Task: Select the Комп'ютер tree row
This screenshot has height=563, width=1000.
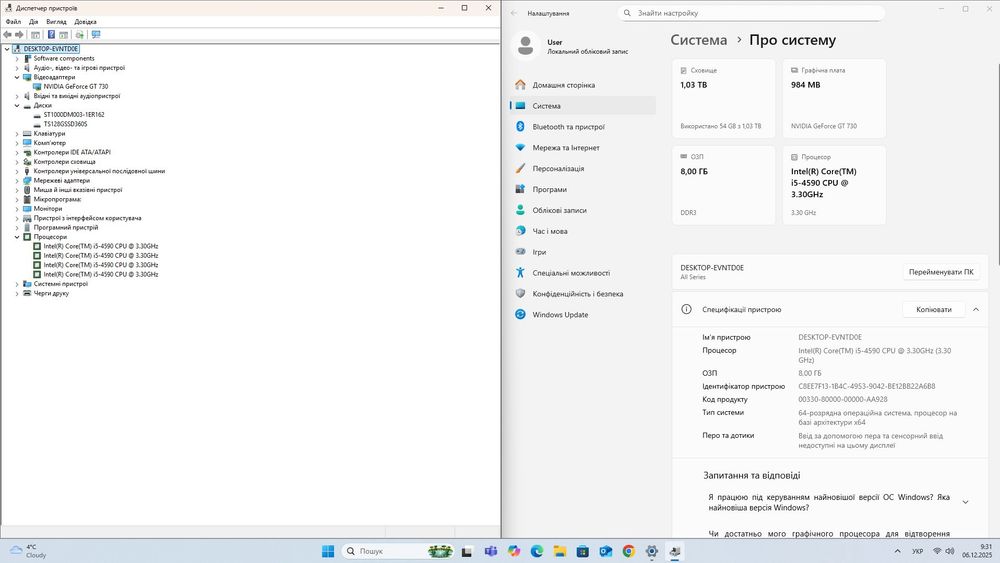Action: point(49,143)
